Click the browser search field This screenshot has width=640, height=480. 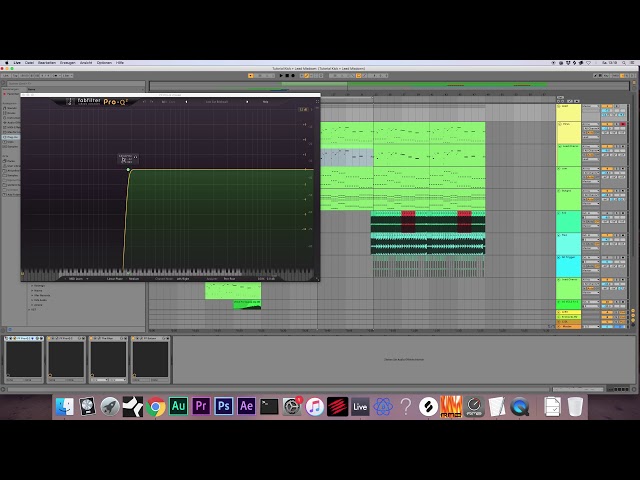[76, 83]
